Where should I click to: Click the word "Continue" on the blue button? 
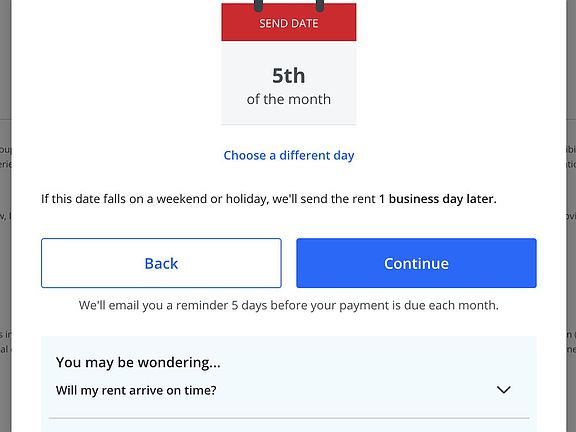tap(416, 263)
